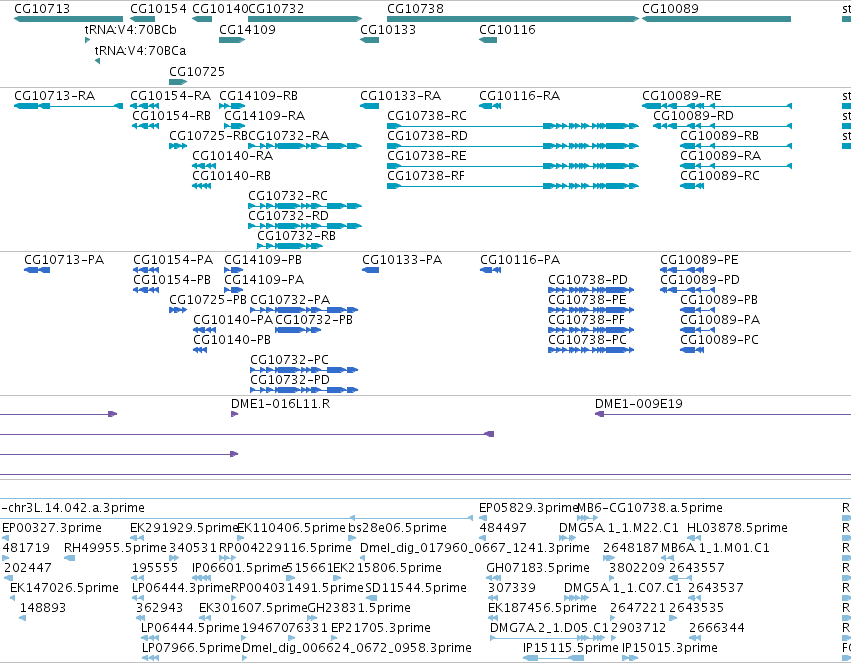851x663 pixels.
Task: Click the CG10738 gene span bar
Action: click(x=513, y=19)
